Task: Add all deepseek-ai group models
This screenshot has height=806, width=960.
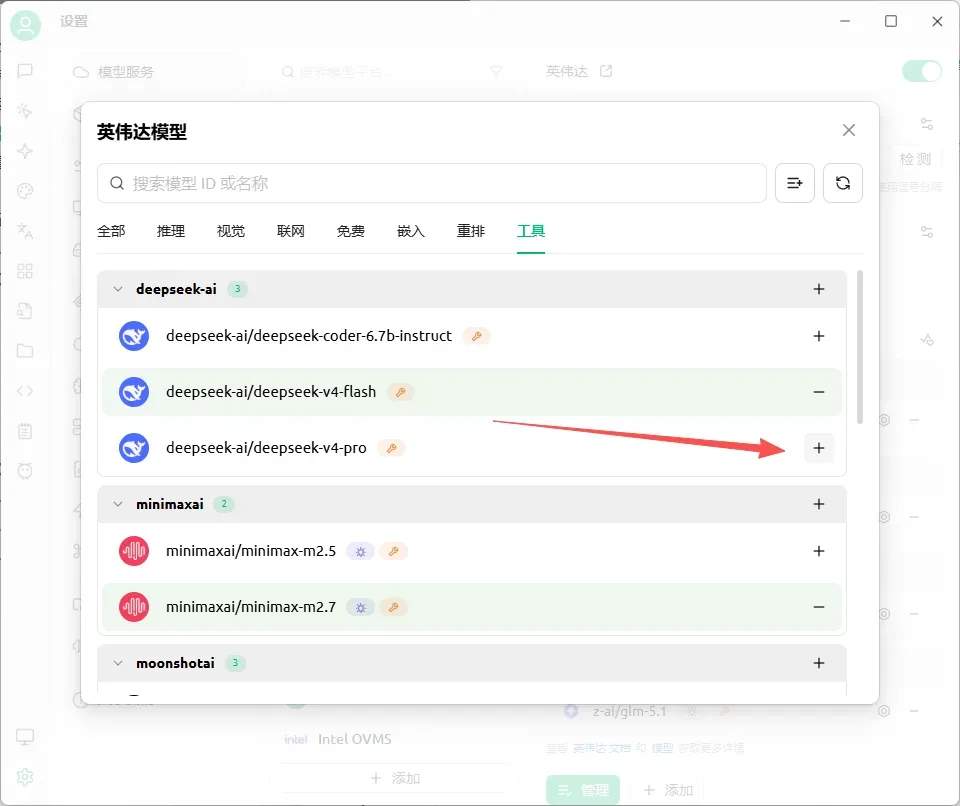Action: (819, 289)
